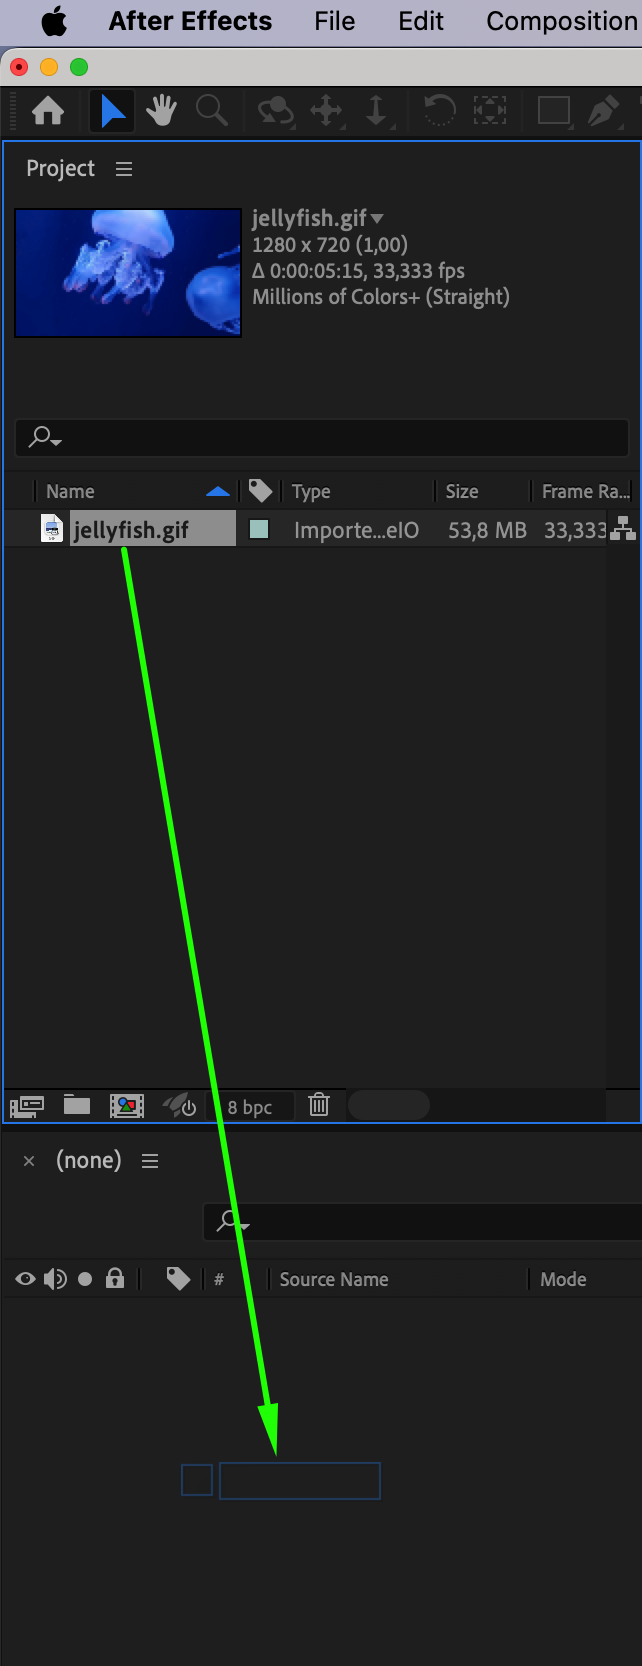Viewport: 642px width, 1666px height.
Task: Click the teal label swatch for jellyfish.gif
Action: tap(259, 529)
